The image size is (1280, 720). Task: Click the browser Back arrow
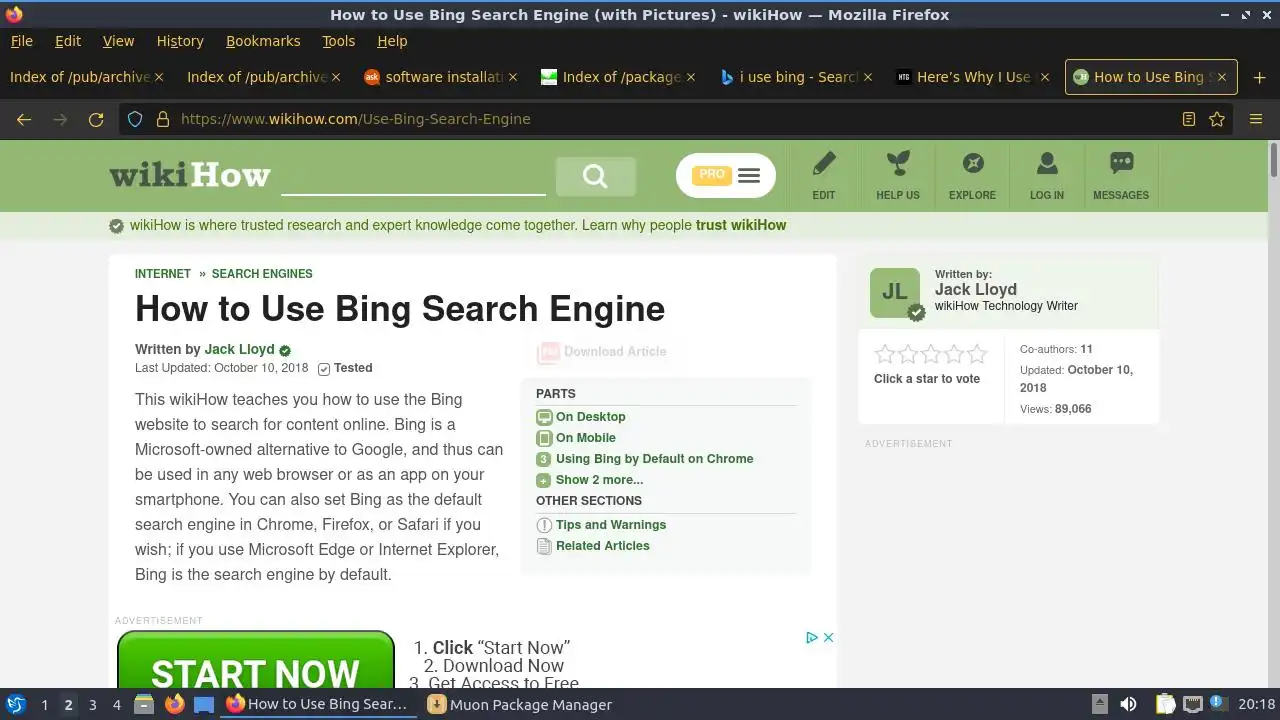tap(24, 119)
